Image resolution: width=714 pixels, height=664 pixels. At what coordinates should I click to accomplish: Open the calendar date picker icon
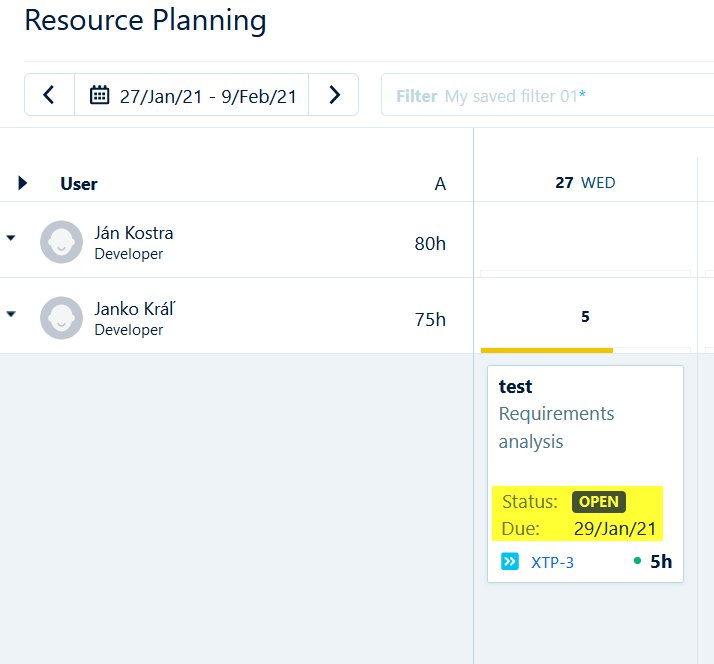pos(99,95)
